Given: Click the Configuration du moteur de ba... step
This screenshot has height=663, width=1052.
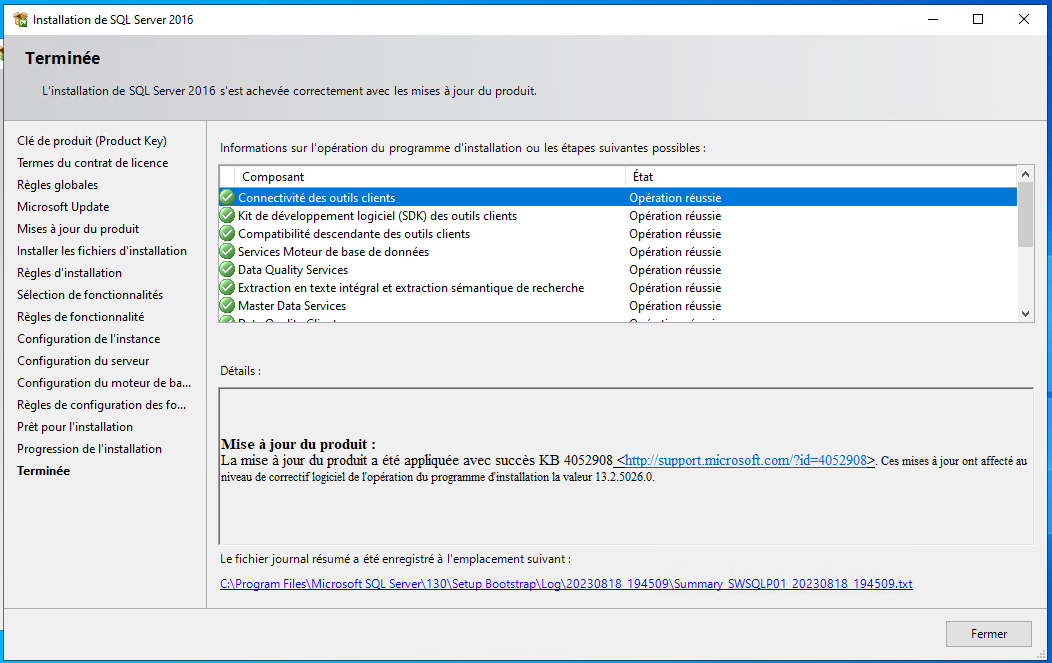Looking at the screenshot, I should pos(104,383).
